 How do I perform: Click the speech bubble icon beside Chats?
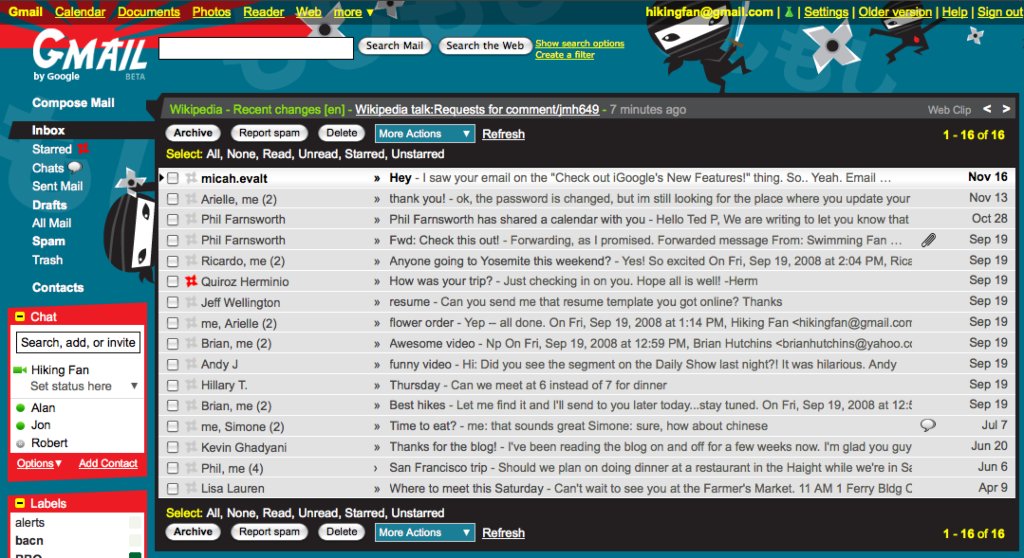point(74,167)
